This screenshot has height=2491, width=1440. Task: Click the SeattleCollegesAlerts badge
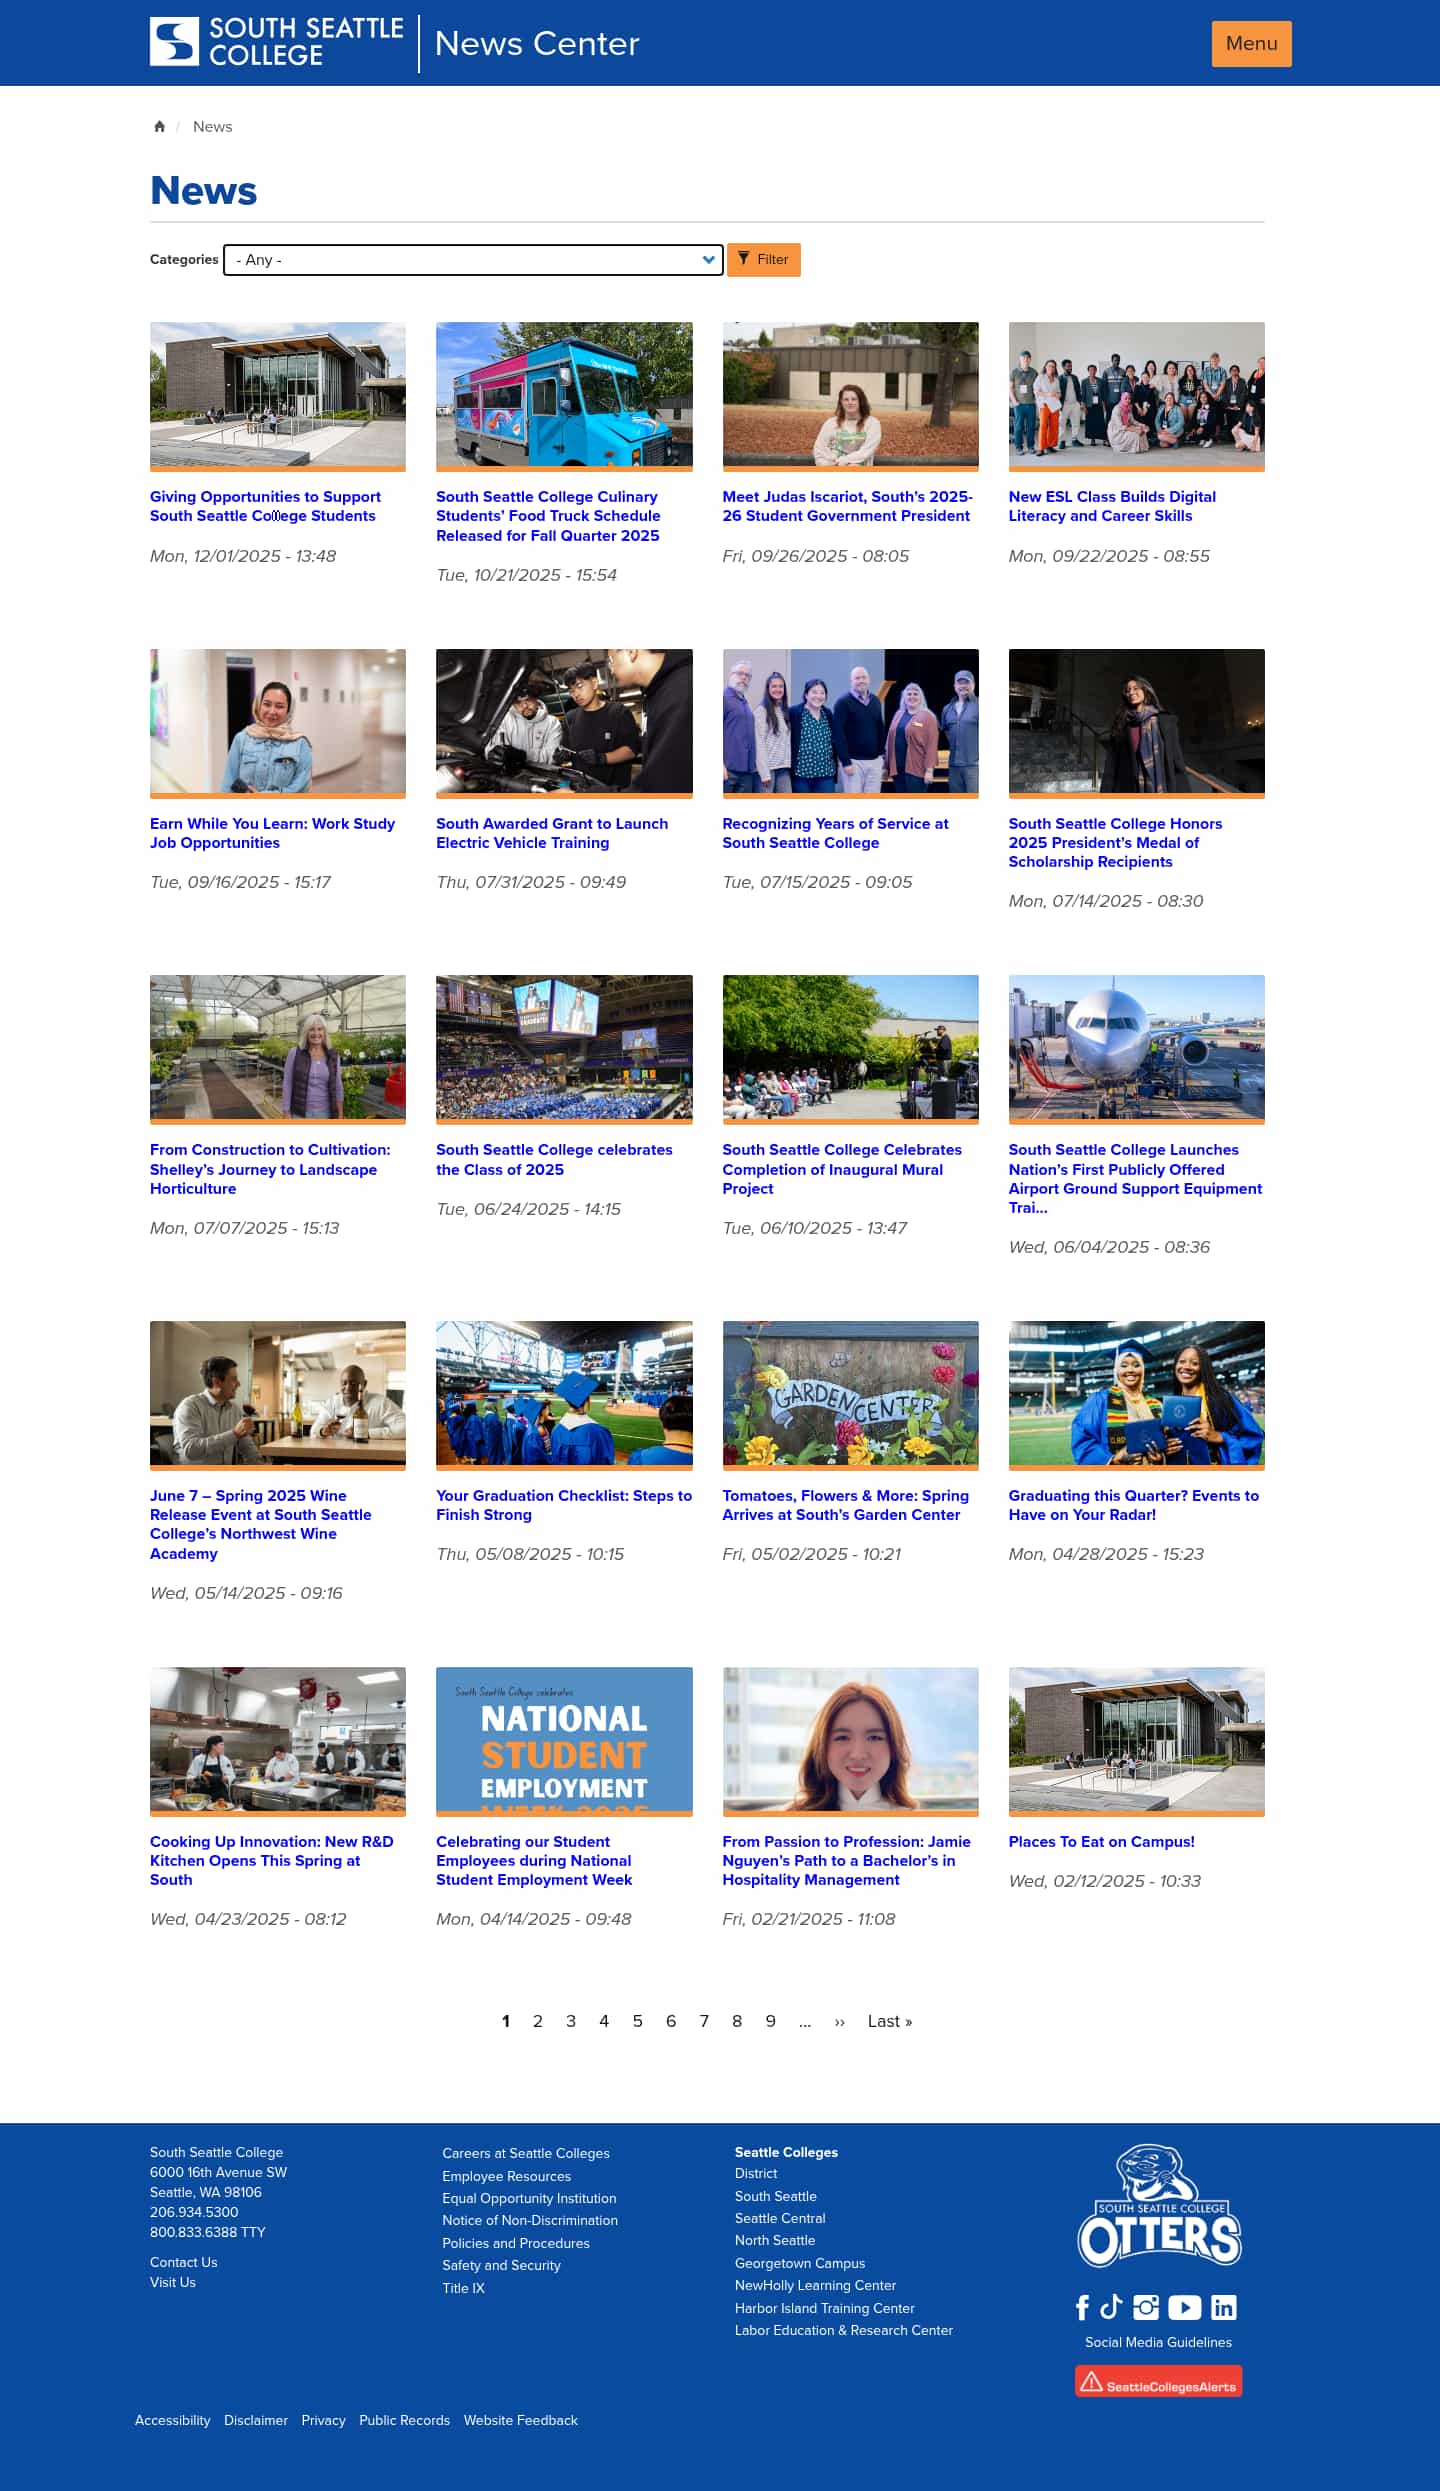[1159, 2381]
